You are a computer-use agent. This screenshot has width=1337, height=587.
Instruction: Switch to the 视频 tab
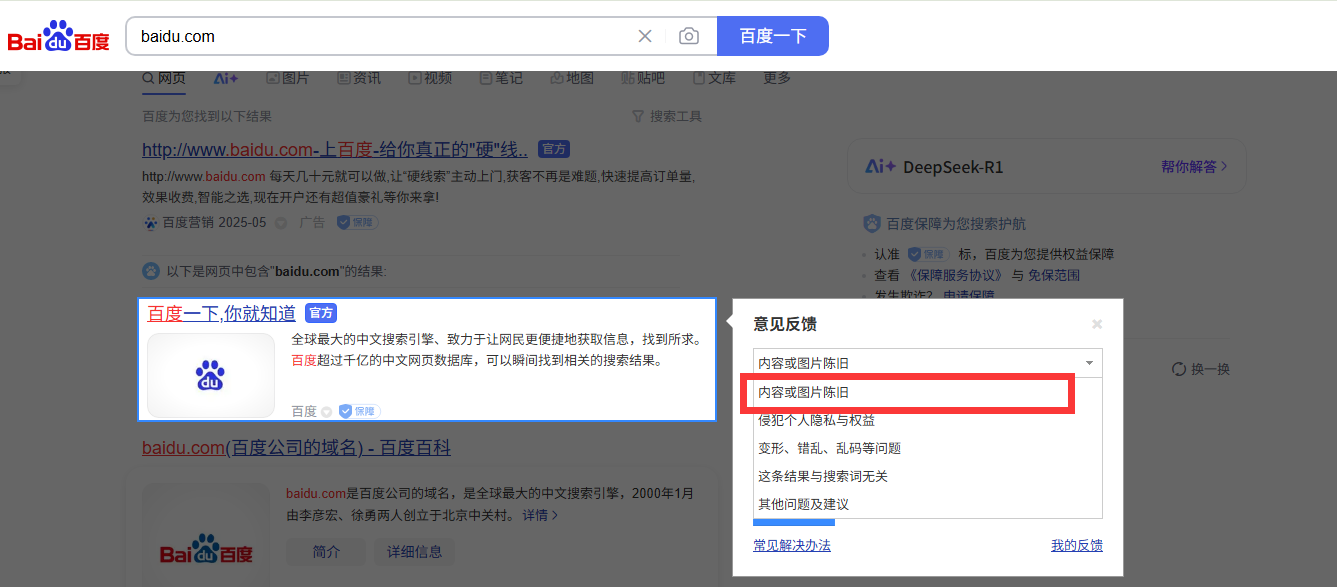pyautogui.click(x=430, y=78)
